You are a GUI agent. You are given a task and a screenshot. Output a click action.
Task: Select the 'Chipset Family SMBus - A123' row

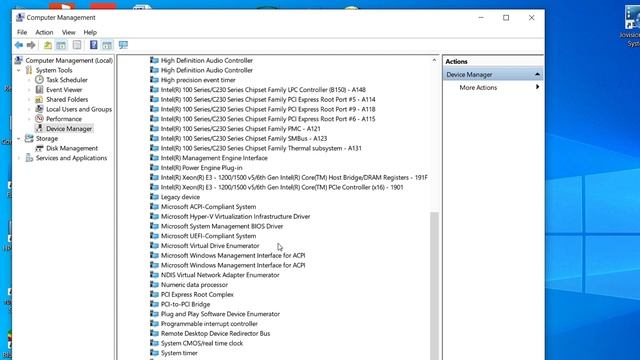[x=244, y=138]
